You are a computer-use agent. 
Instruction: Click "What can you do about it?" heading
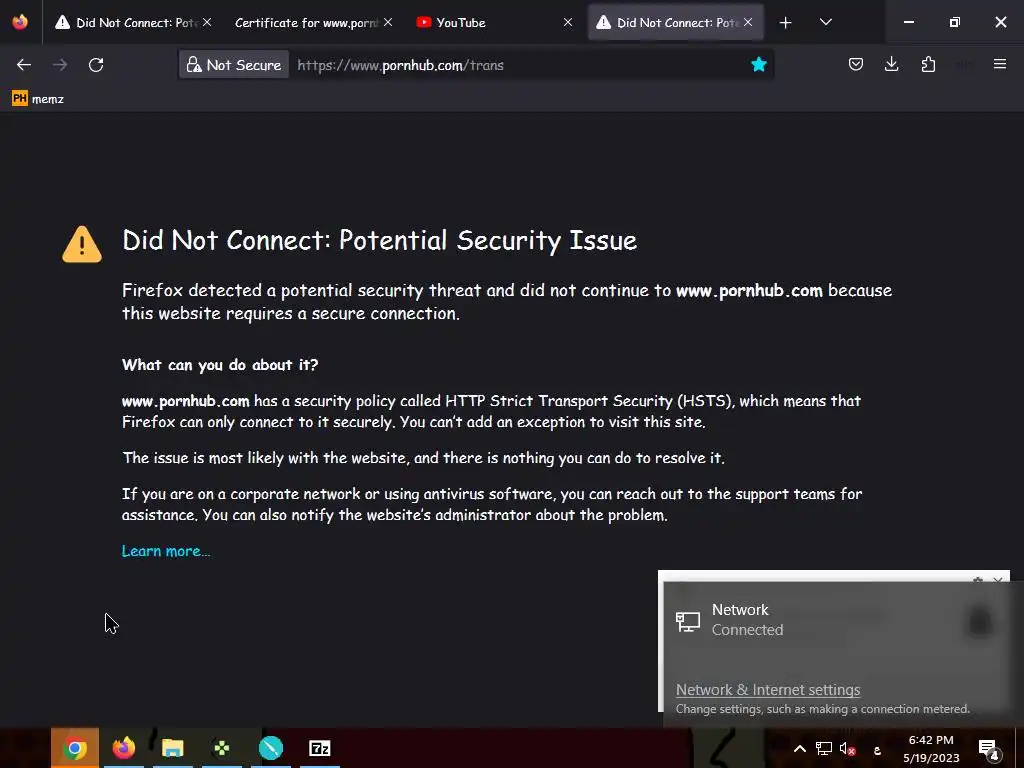pos(219,364)
